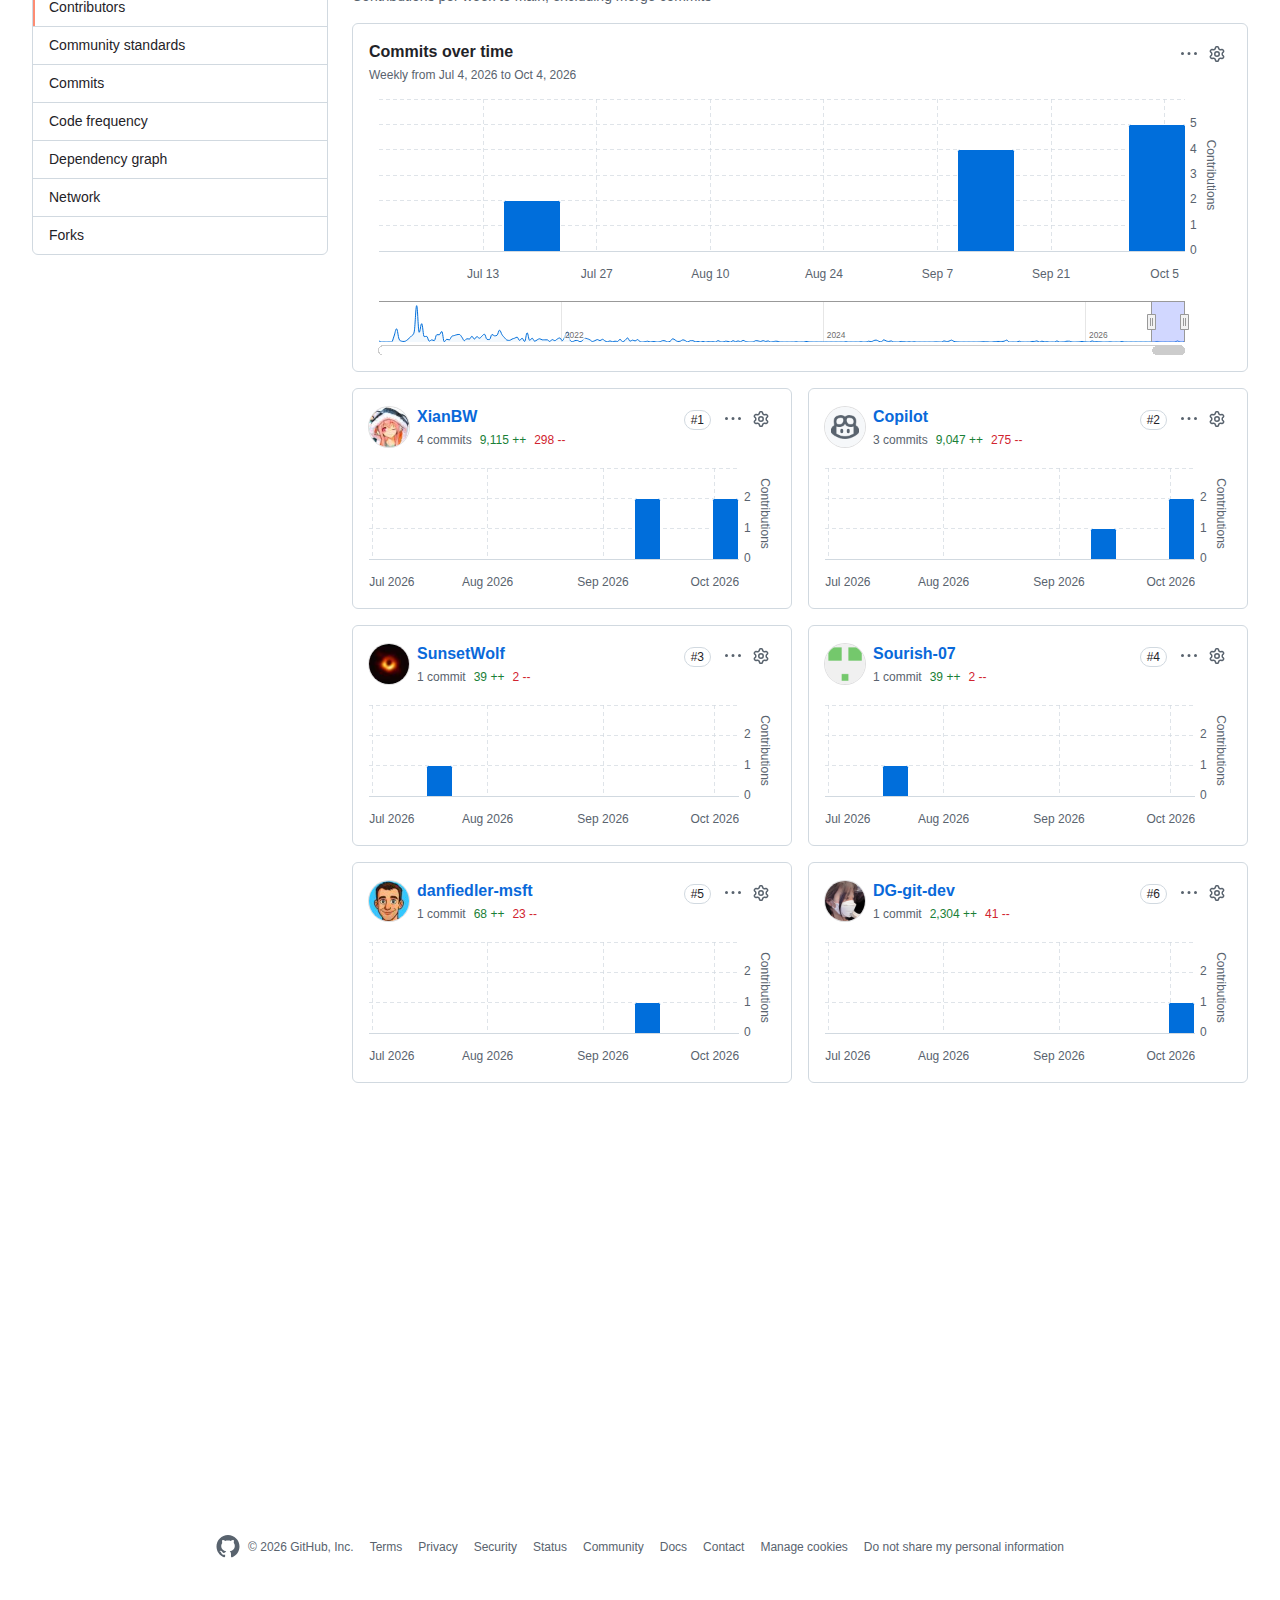This screenshot has height=1600, width=1280.
Task: Open the Copilot profile link
Action: [x=900, y=417]
